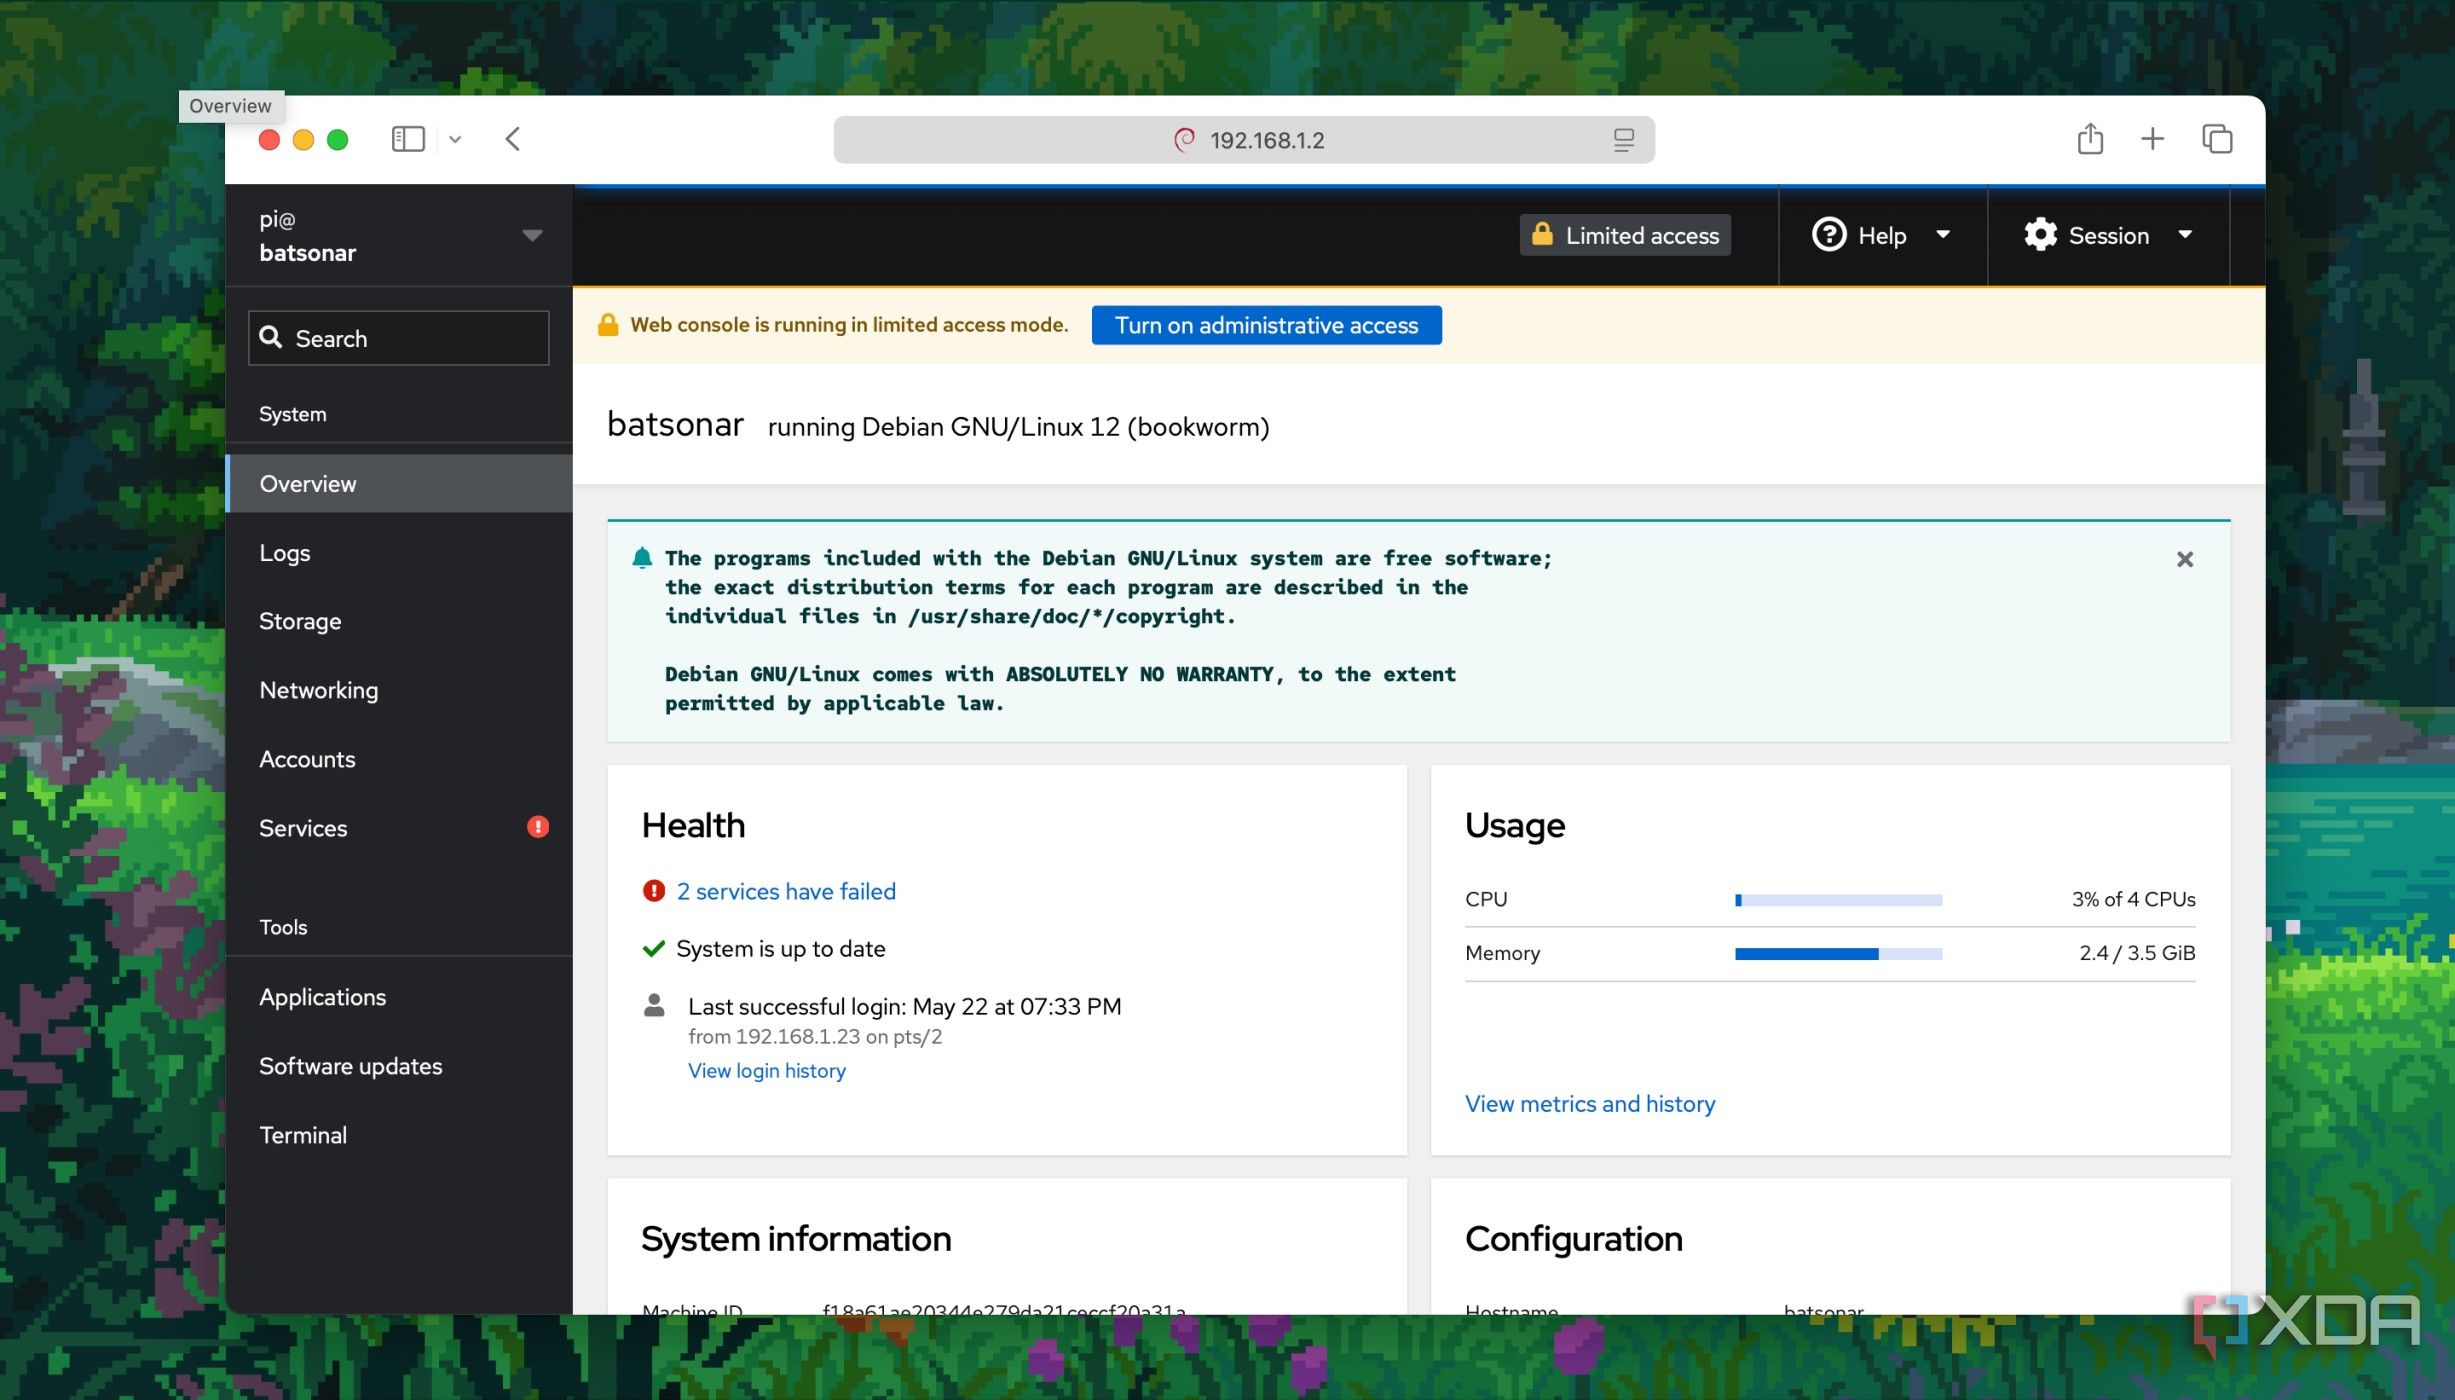
Task: Click the reader view icon in the address bar
Action: click(1624, 140)
